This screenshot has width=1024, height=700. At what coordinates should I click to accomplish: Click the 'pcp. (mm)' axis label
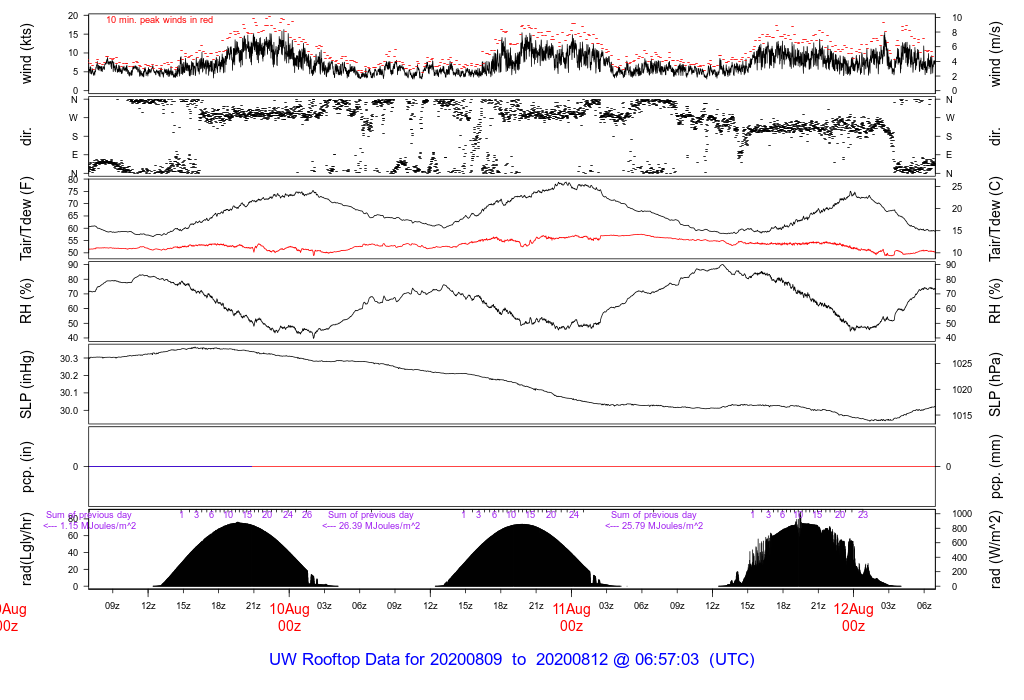995,466
